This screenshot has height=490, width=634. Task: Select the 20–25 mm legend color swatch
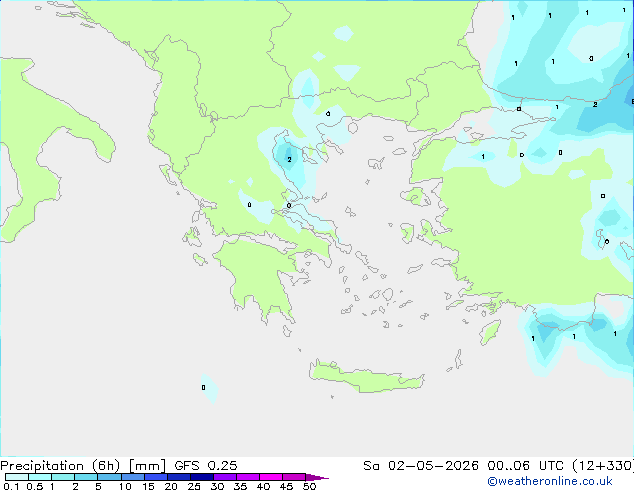click(x=178, y=477)
